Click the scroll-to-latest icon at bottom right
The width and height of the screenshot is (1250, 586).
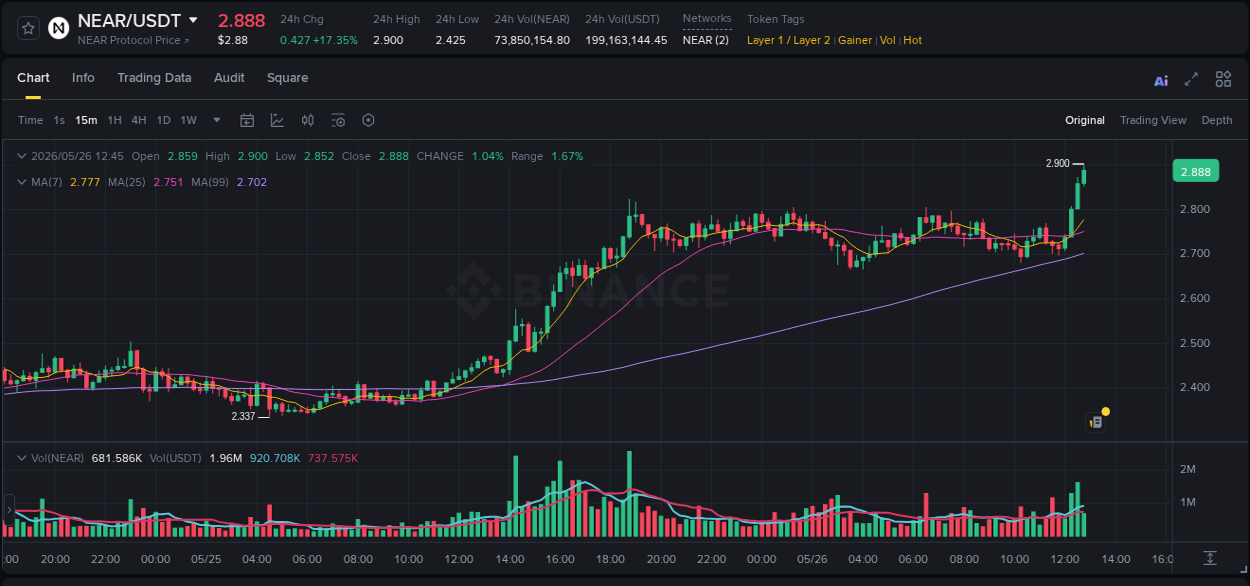click(1210, 558)
